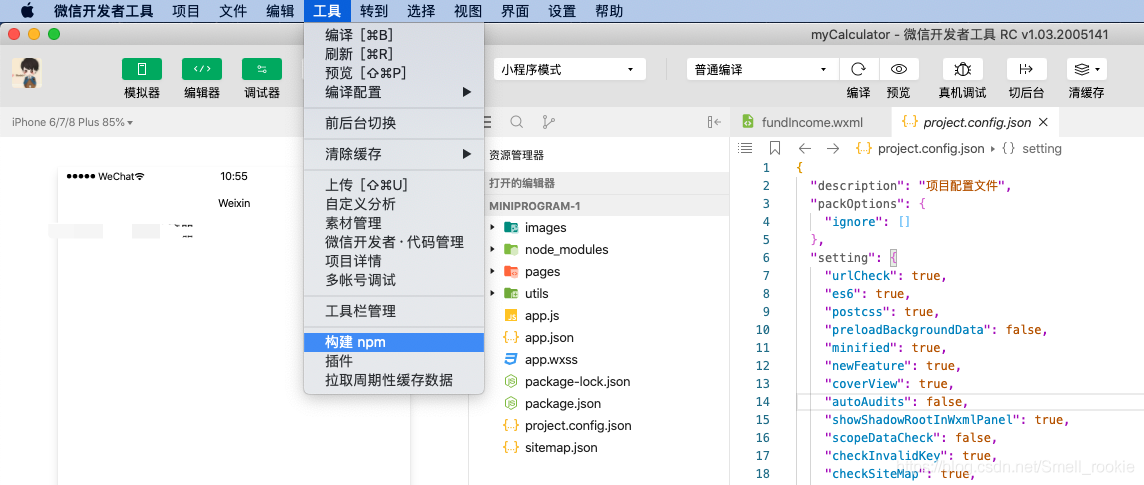This screenshot has width=1144, height=485.
Task: Click the preview eye icon (预览)
Action: coord(899,69)
